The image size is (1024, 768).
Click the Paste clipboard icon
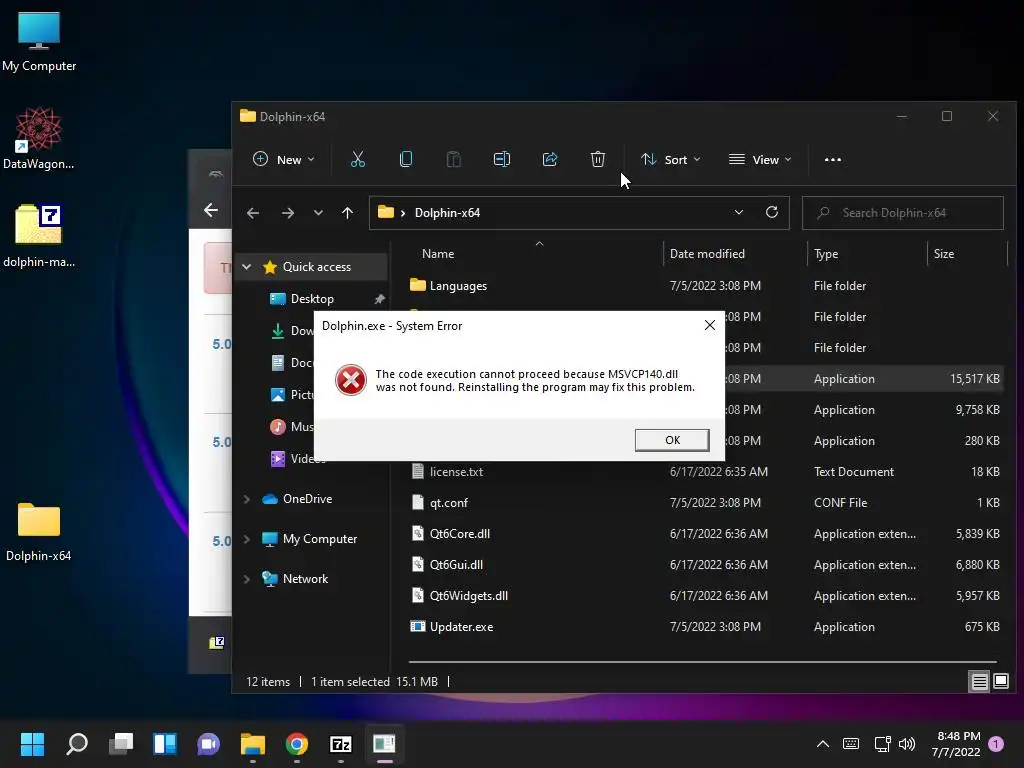454,159
